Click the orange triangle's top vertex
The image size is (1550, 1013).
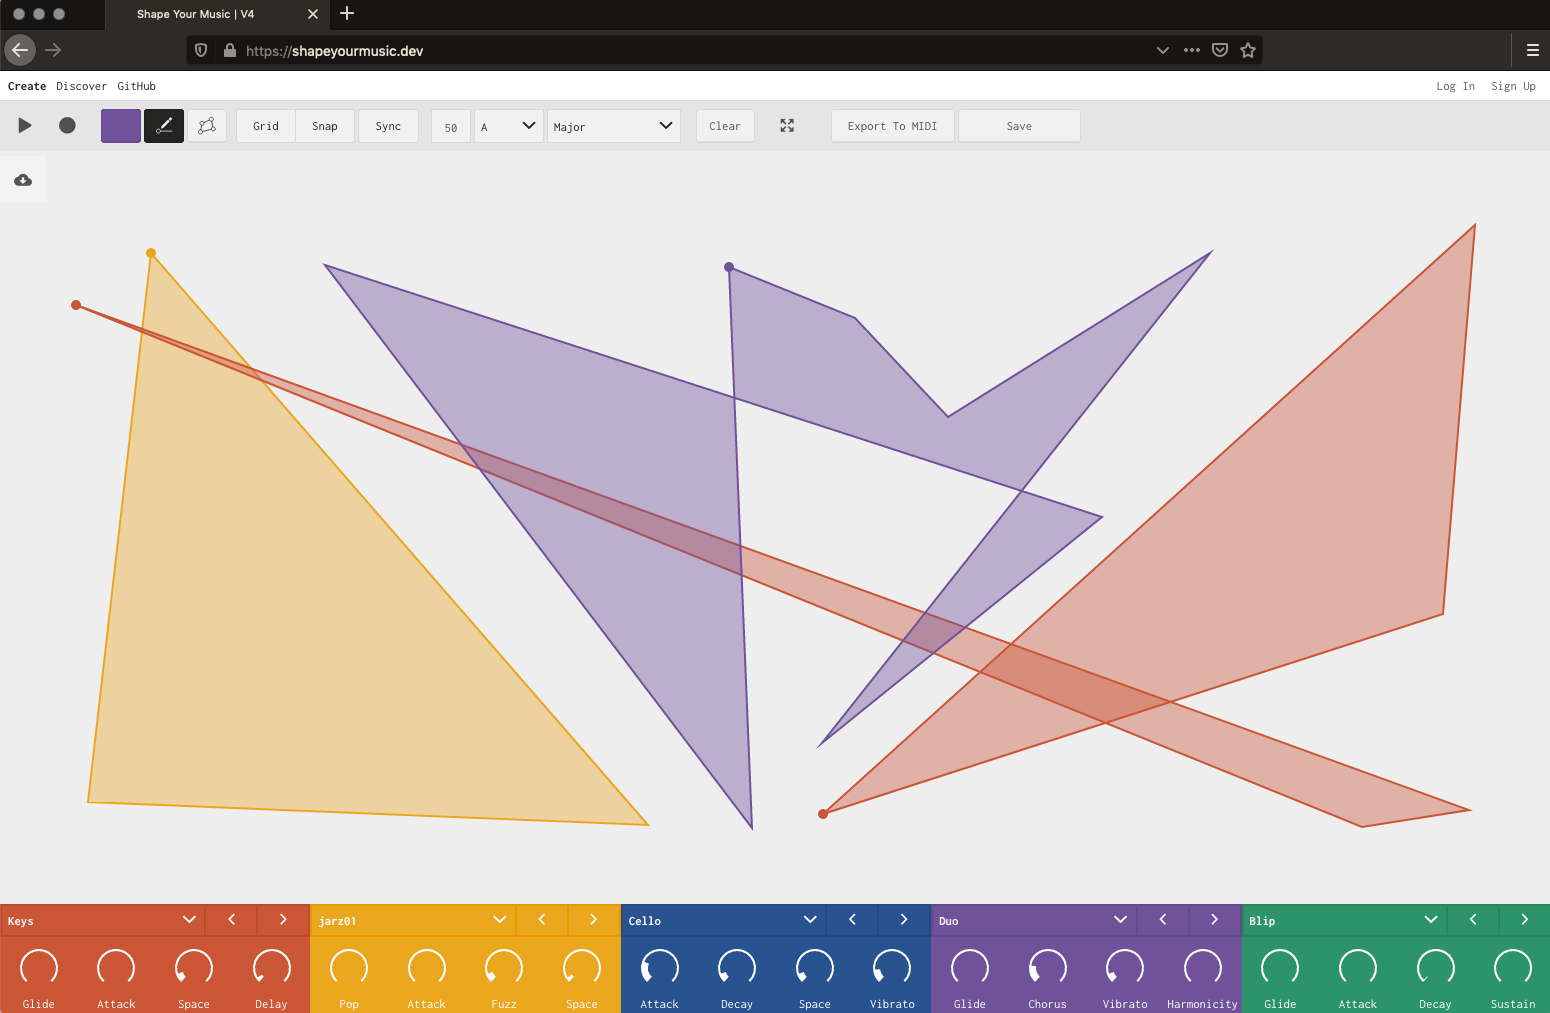coord(151,253)
